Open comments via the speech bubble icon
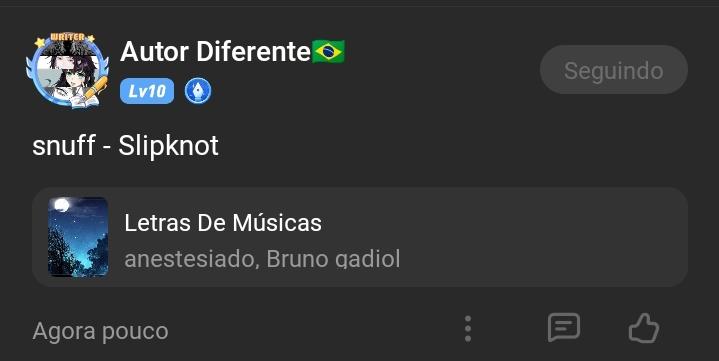This screenshot has height=361, width=719. tap(564, 328)
